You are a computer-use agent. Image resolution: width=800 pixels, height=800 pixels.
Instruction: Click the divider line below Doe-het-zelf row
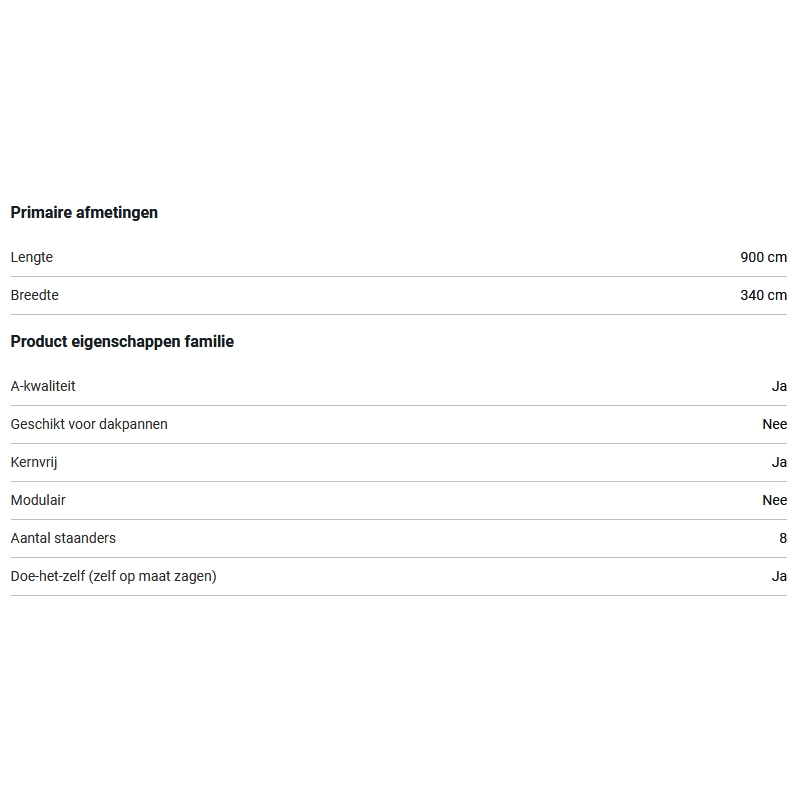(398, 595)
